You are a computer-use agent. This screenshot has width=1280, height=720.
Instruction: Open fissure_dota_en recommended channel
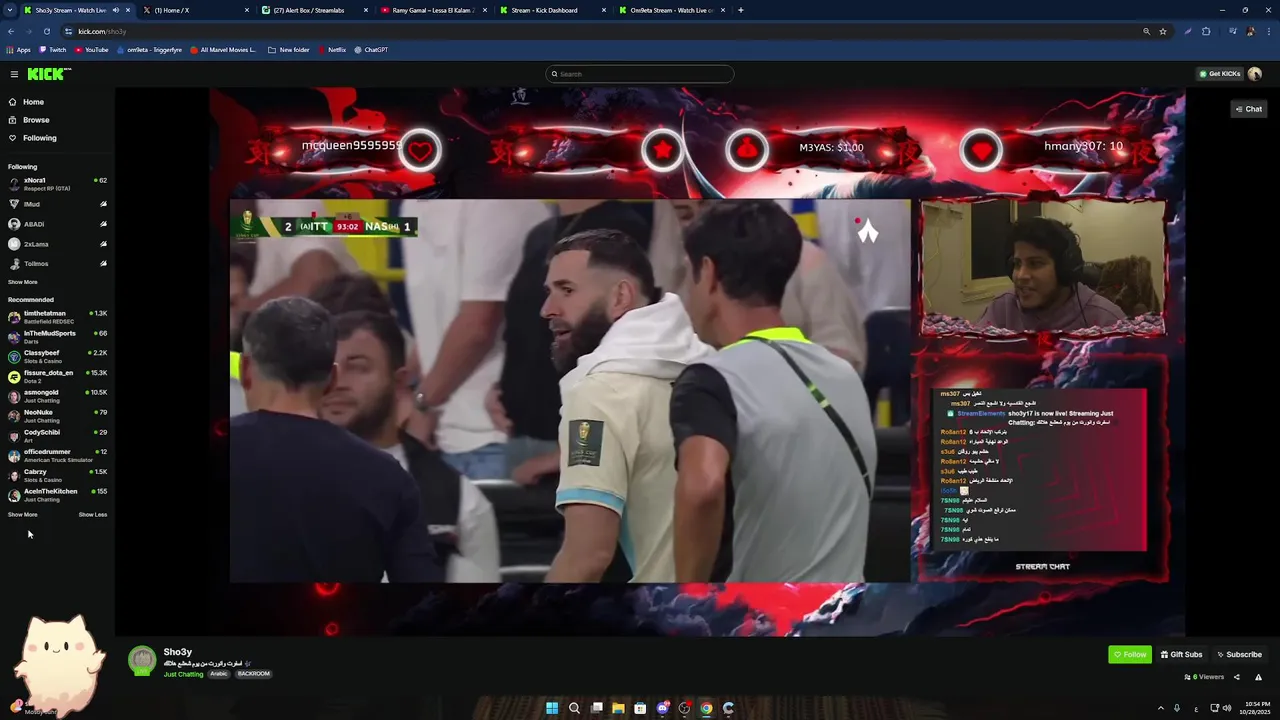click(57, 376)
